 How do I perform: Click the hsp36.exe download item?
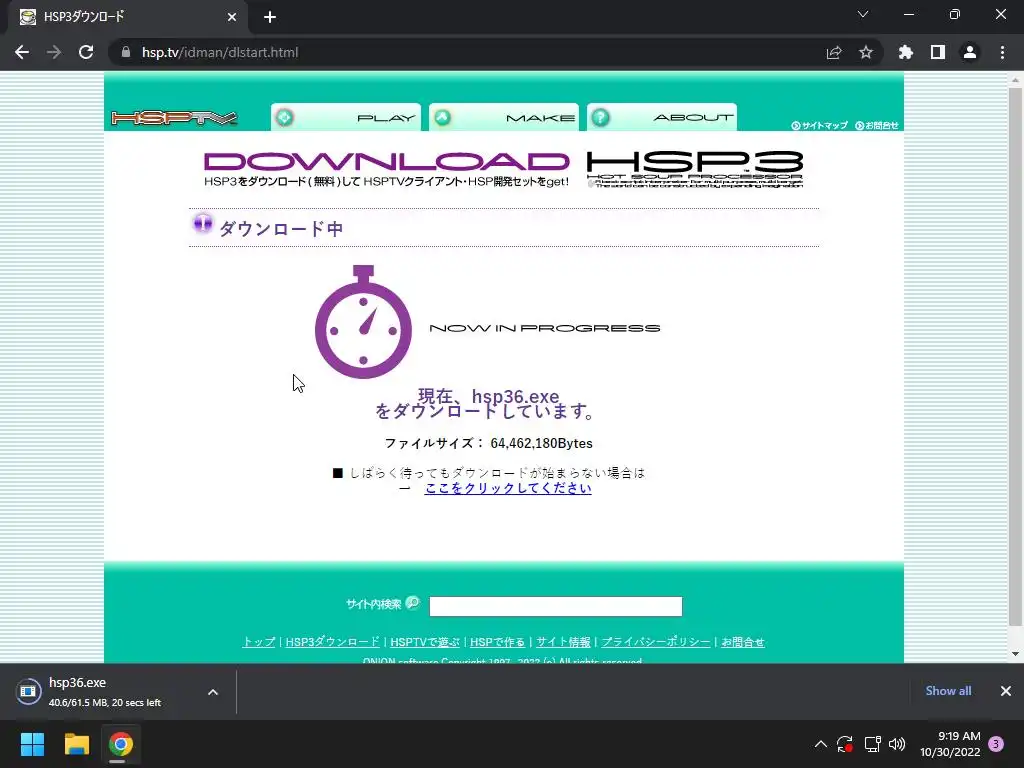point(104,692)
